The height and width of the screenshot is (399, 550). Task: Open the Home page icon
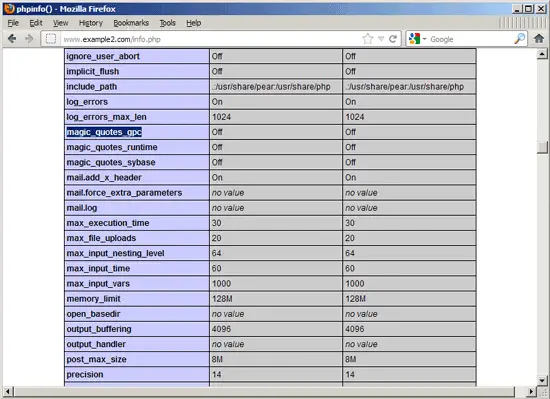coord(539,38)
